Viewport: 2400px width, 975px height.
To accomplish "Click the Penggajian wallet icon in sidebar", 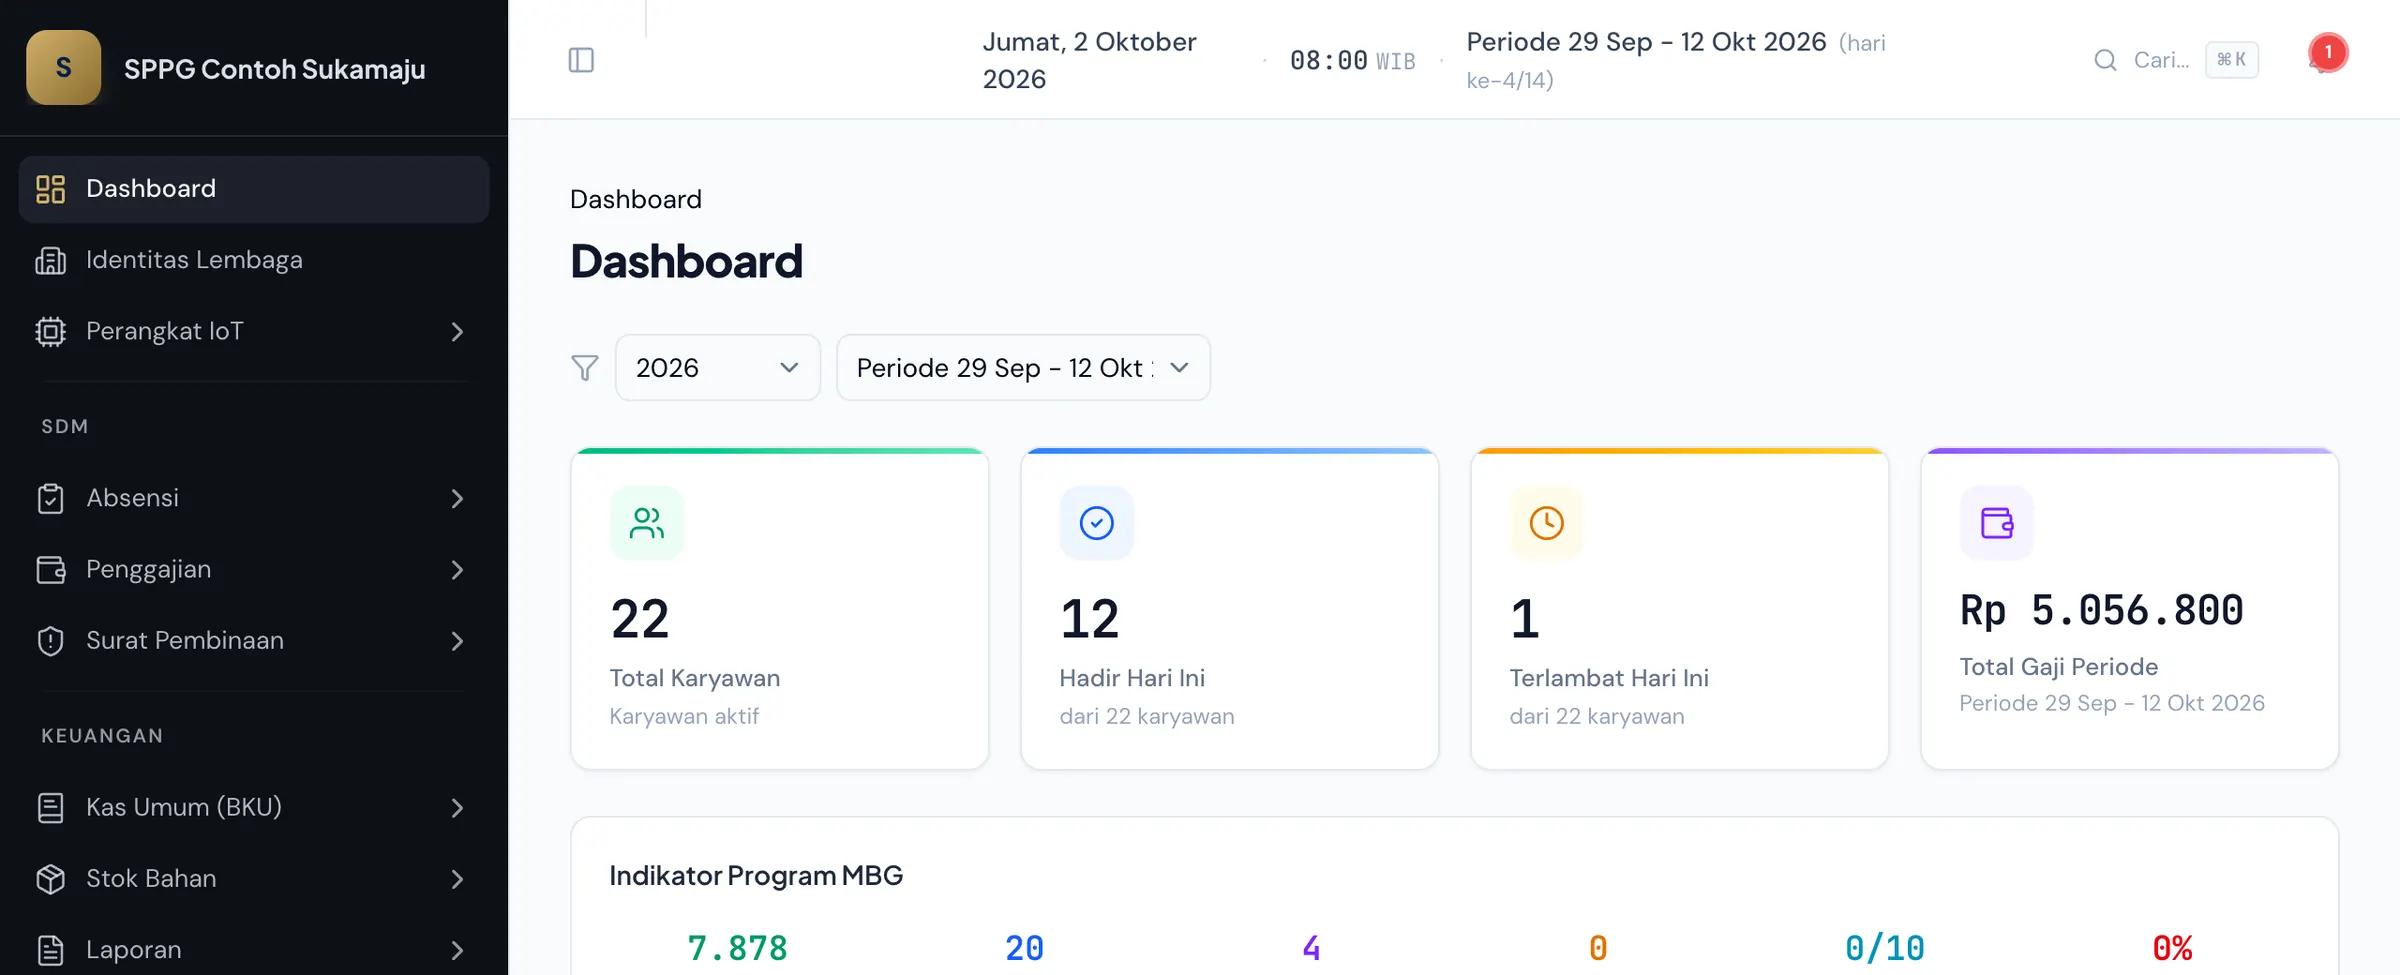I will click(x=50, y=569).
